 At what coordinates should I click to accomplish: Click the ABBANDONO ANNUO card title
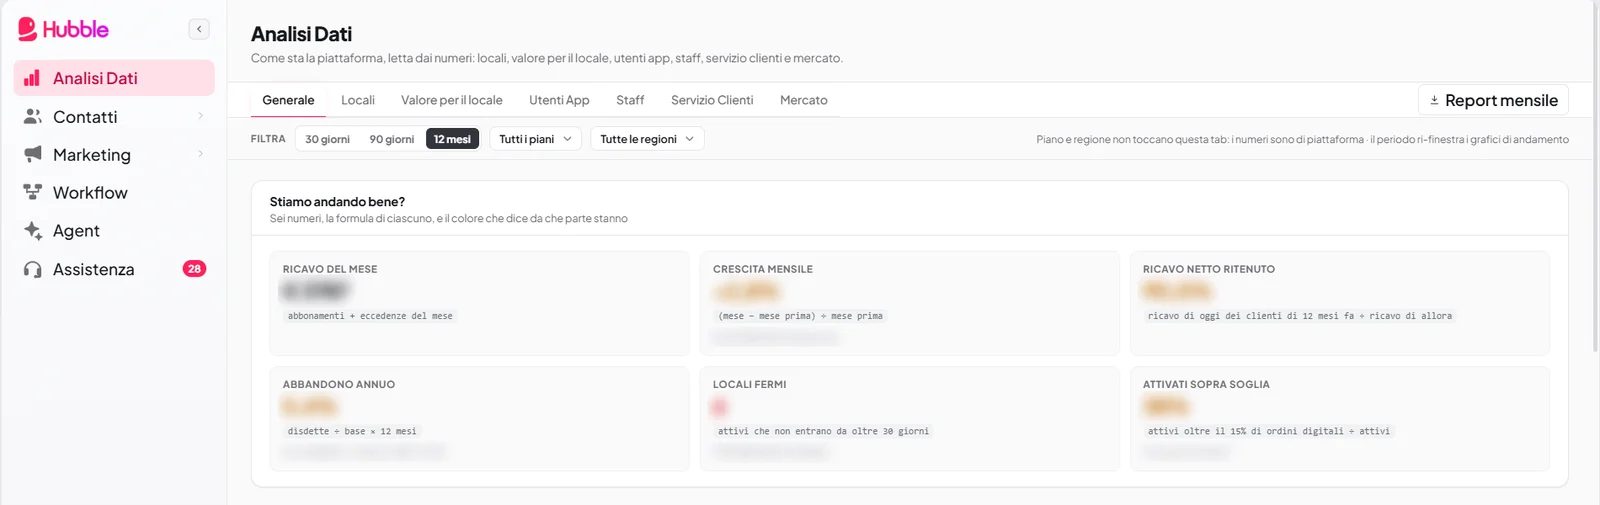(339, 384)
